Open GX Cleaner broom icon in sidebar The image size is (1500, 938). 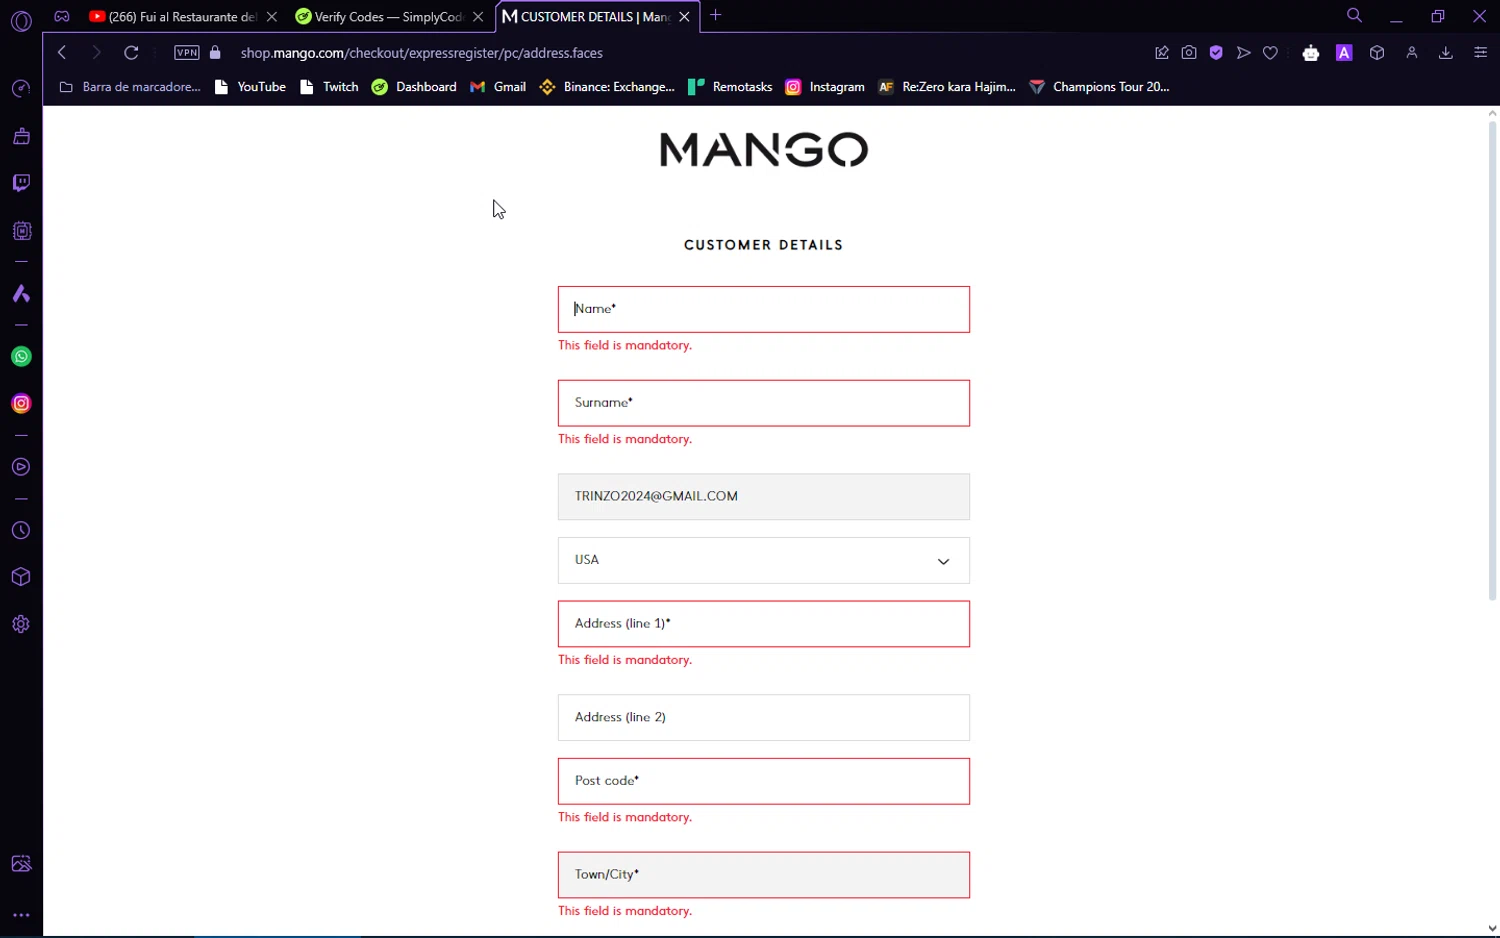[21, 136]
